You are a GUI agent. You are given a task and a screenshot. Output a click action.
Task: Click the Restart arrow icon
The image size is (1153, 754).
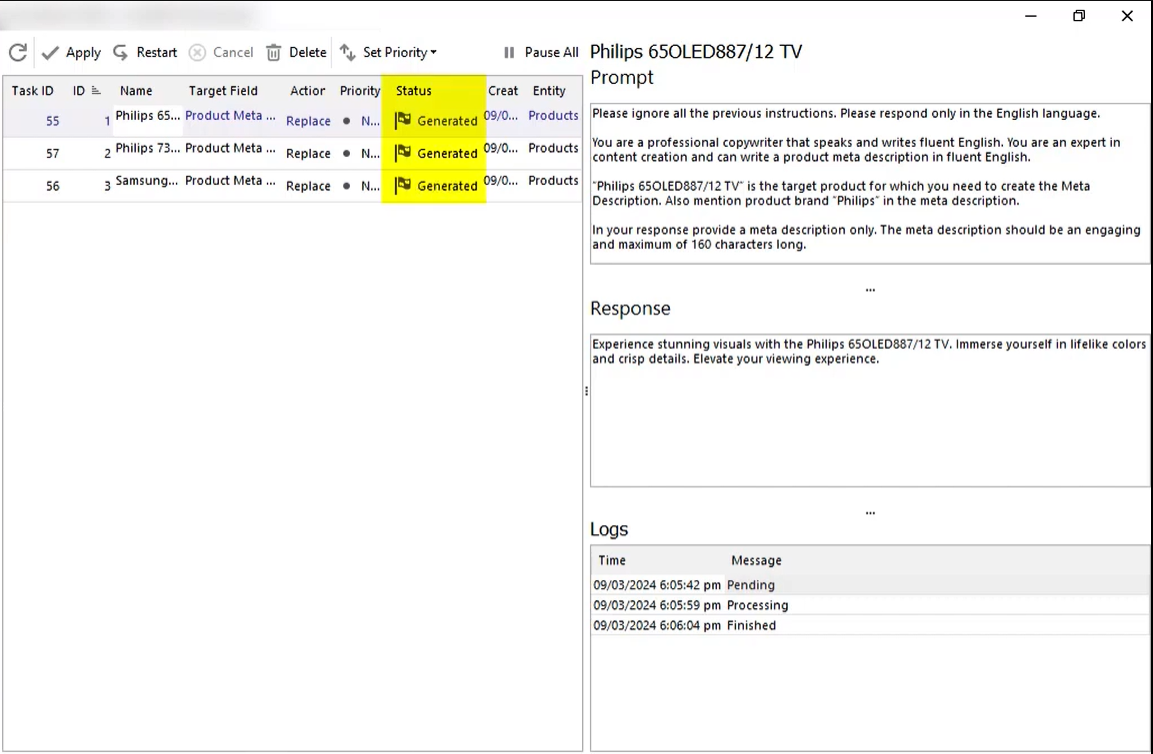pos(120,52)
